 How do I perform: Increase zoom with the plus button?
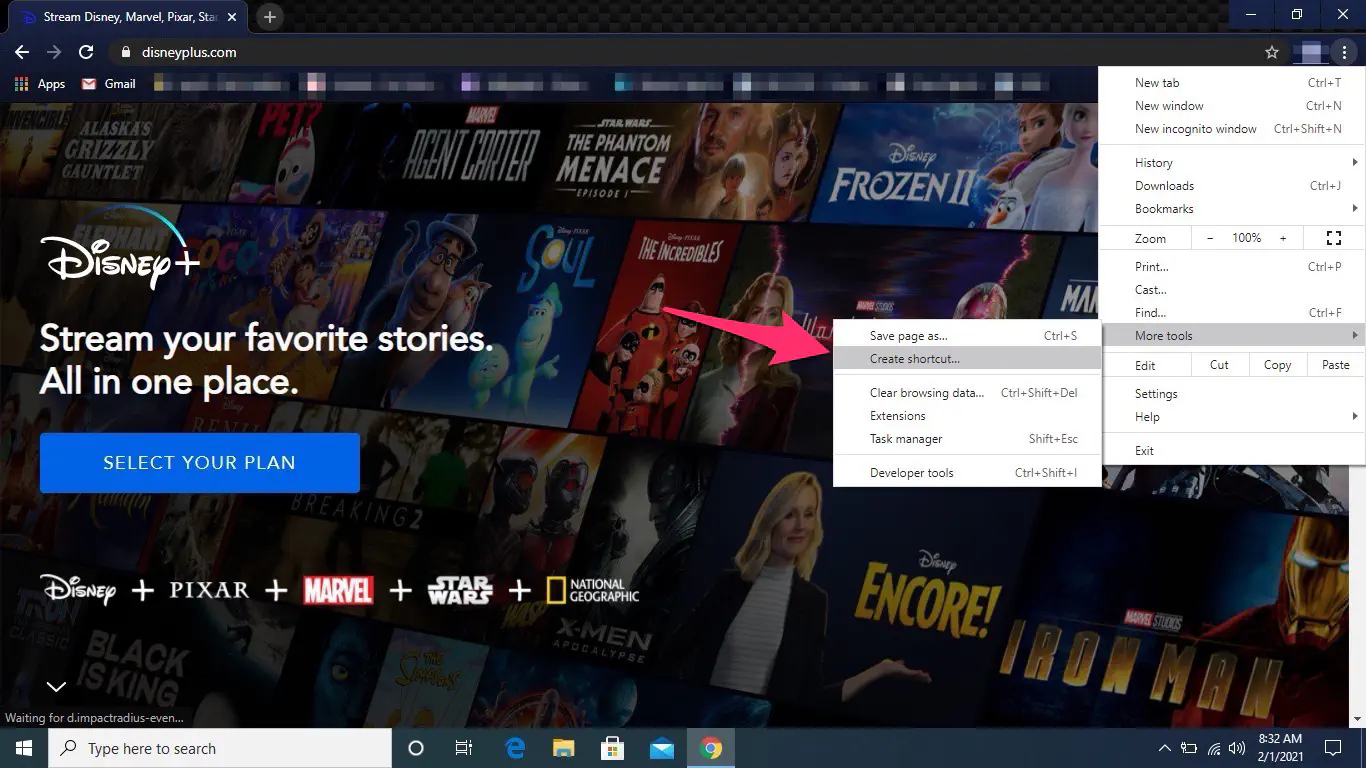pyautogui.click(x=1283, y=238)
